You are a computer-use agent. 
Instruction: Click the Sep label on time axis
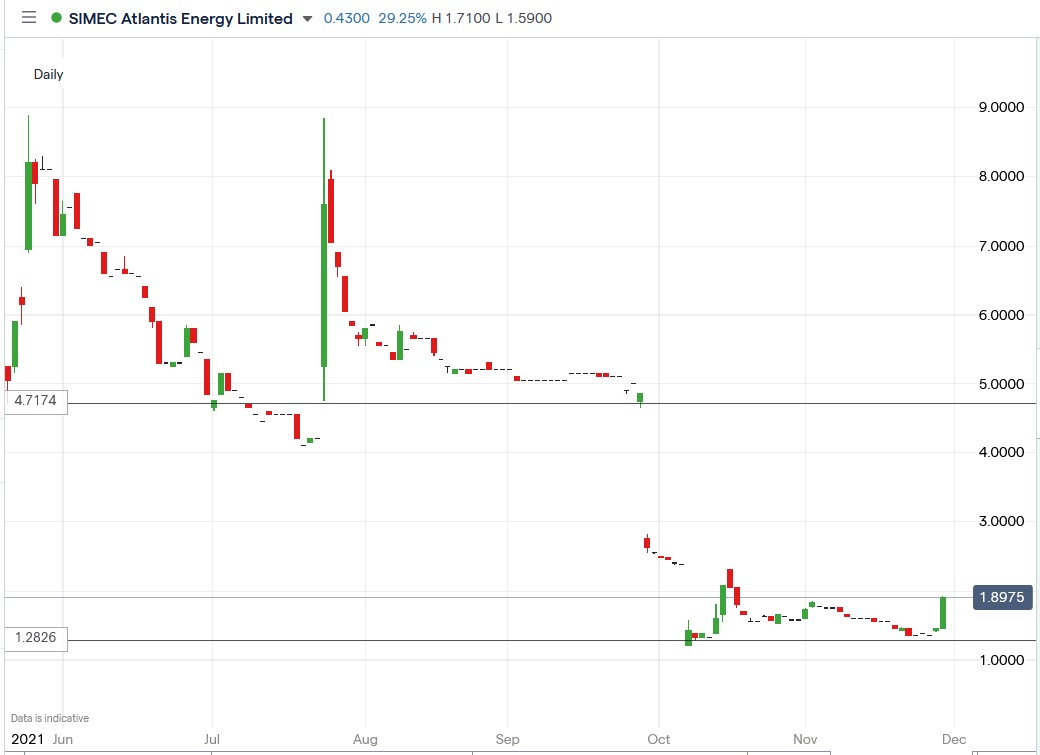pos(507,739)
